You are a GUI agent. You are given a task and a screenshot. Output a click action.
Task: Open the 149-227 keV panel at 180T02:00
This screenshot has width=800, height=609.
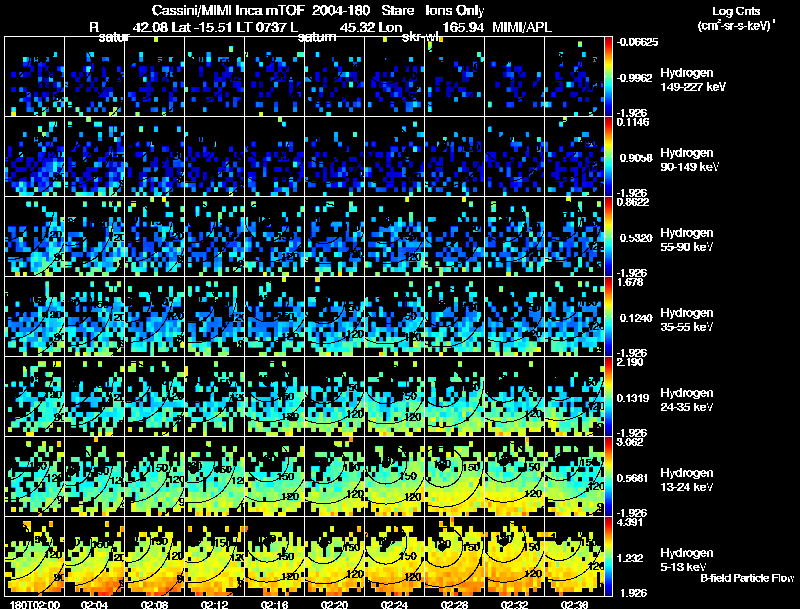coord(35,76)
